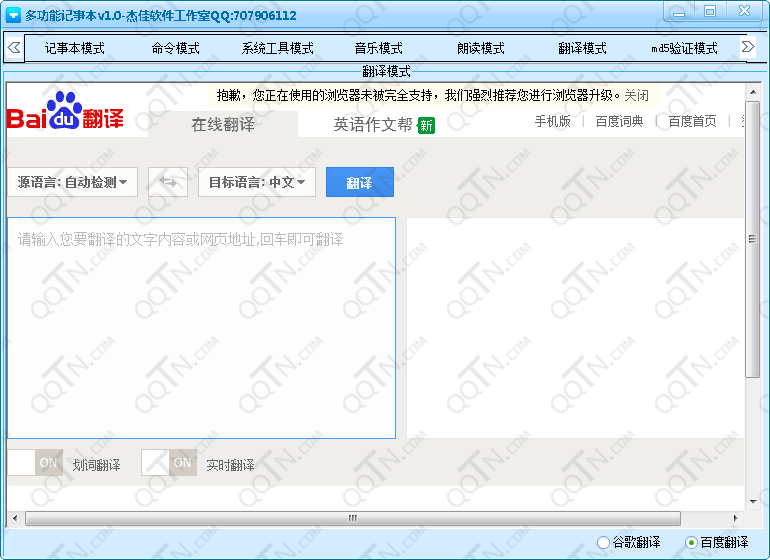Click the horizontal scrollbar at bottom
This screenshot has height=560, width=770.
click(352, 518)
